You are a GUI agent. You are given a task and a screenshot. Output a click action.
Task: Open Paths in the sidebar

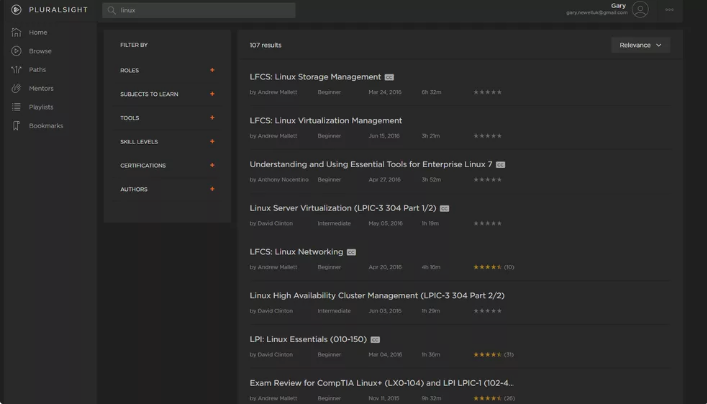(37, 69)
